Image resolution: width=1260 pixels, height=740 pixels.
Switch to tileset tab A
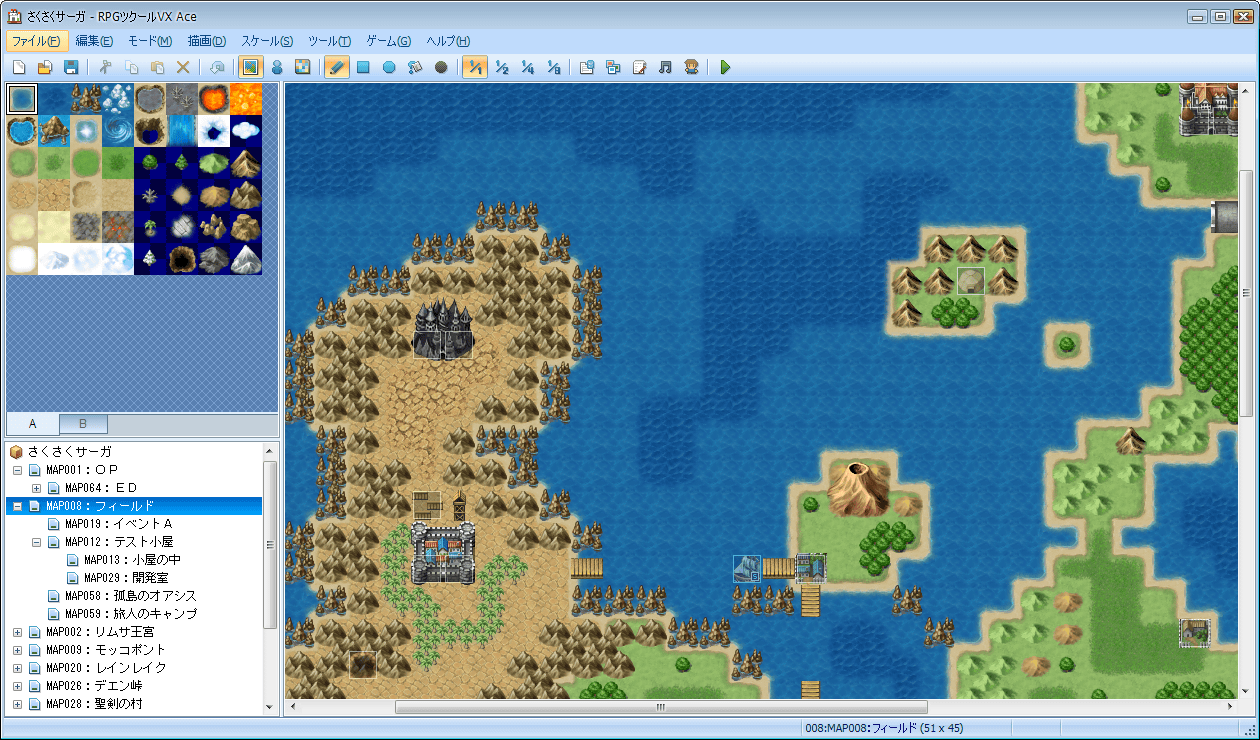33,424
